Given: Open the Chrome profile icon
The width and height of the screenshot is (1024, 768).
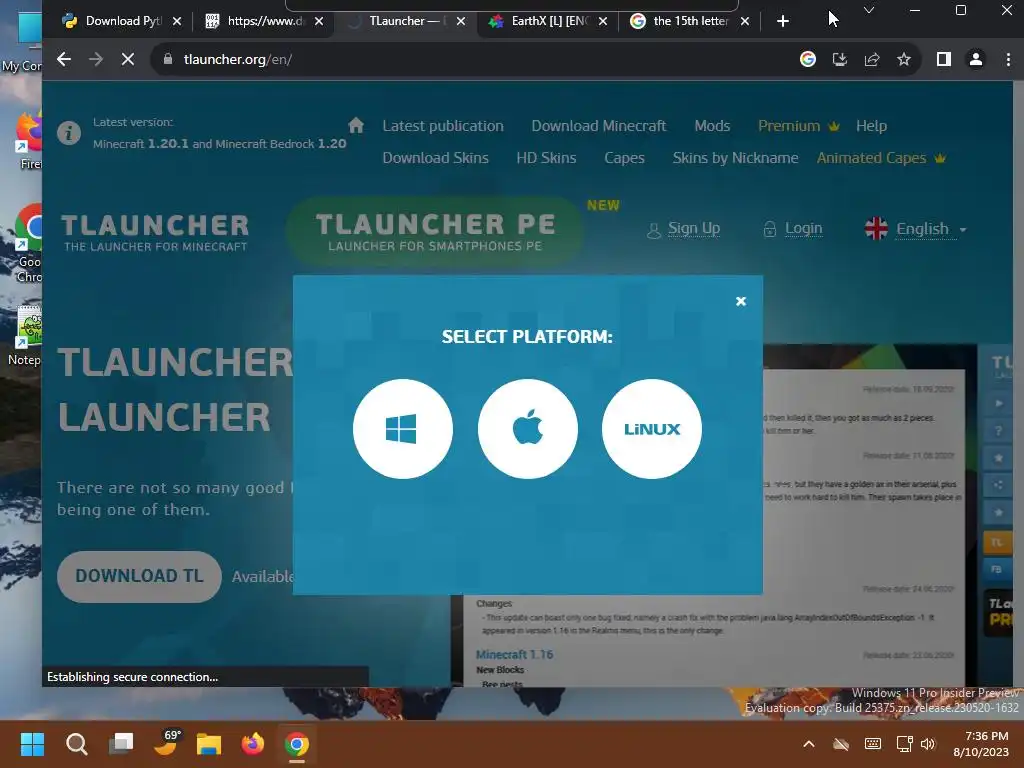Looking at the screenshot, I should coord(976,59).
